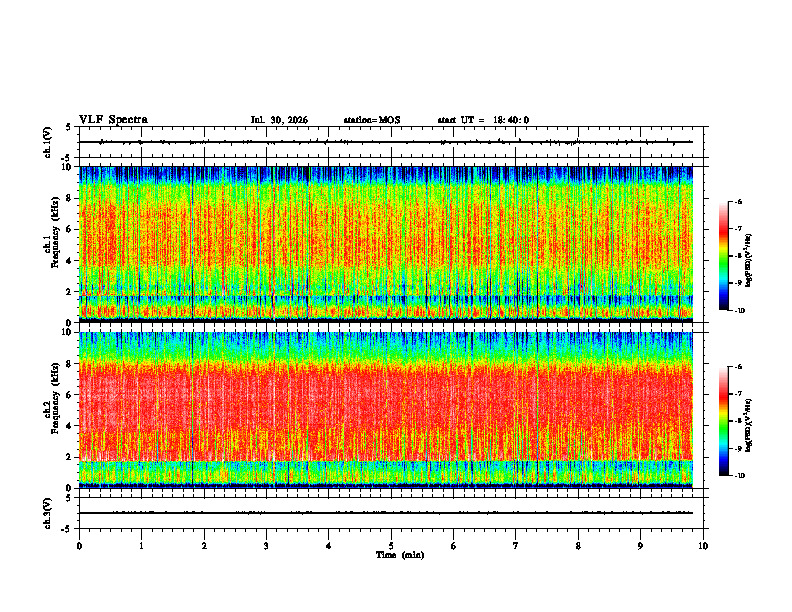
Task: Click the ch.2 spectrogram color scale bar
Action: click(x=723, y=421)
